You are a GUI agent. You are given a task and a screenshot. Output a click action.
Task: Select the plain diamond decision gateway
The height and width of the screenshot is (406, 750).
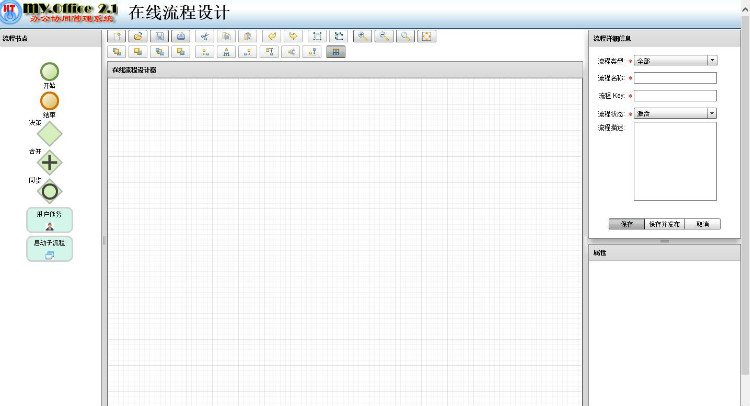50,134
